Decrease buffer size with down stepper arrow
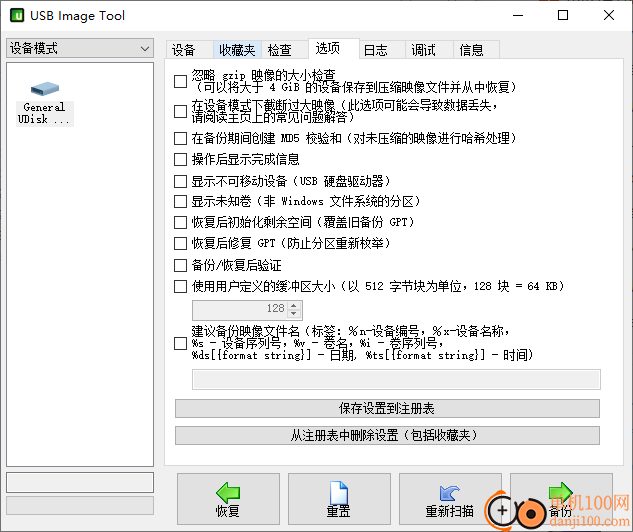The image size is (633, 532). coord(294,314)
